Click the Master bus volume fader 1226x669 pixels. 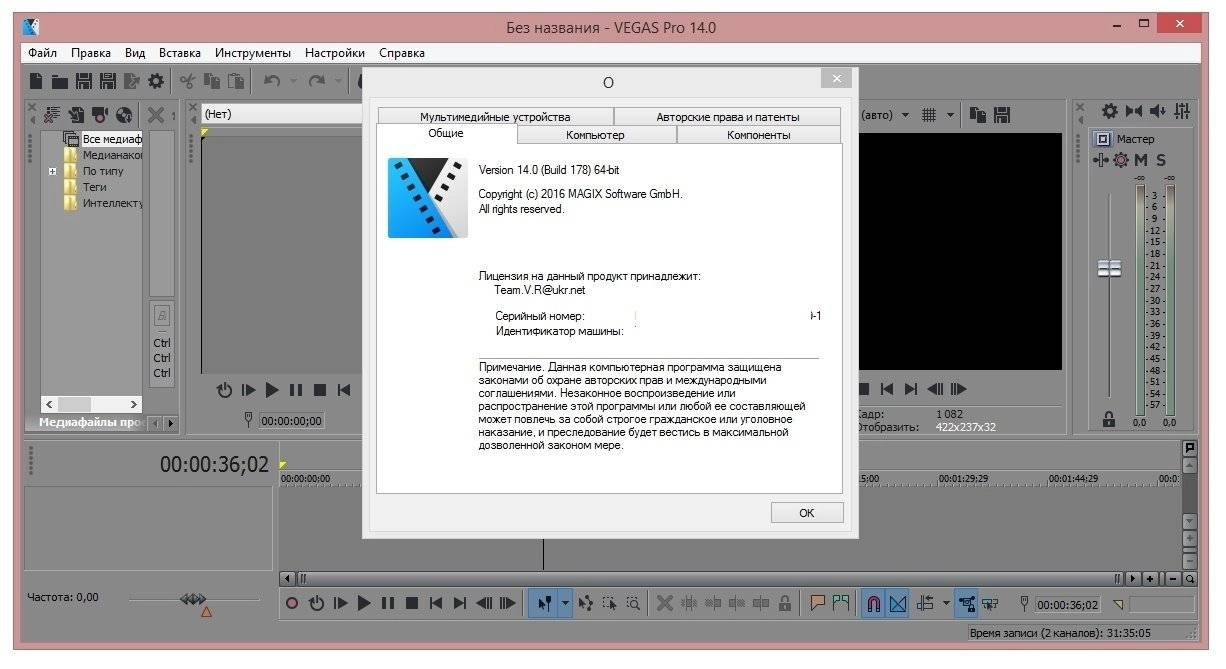pyautogui.click(x=1110, y=269)
